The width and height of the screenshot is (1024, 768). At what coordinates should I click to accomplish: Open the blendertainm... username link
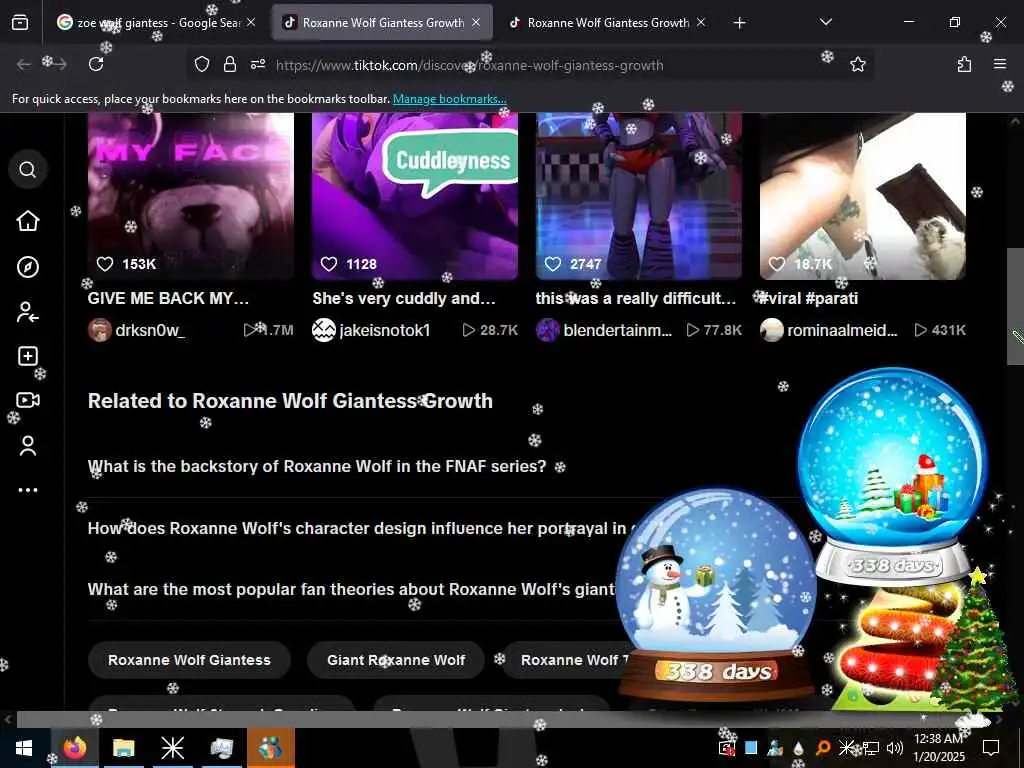(617, 330)
